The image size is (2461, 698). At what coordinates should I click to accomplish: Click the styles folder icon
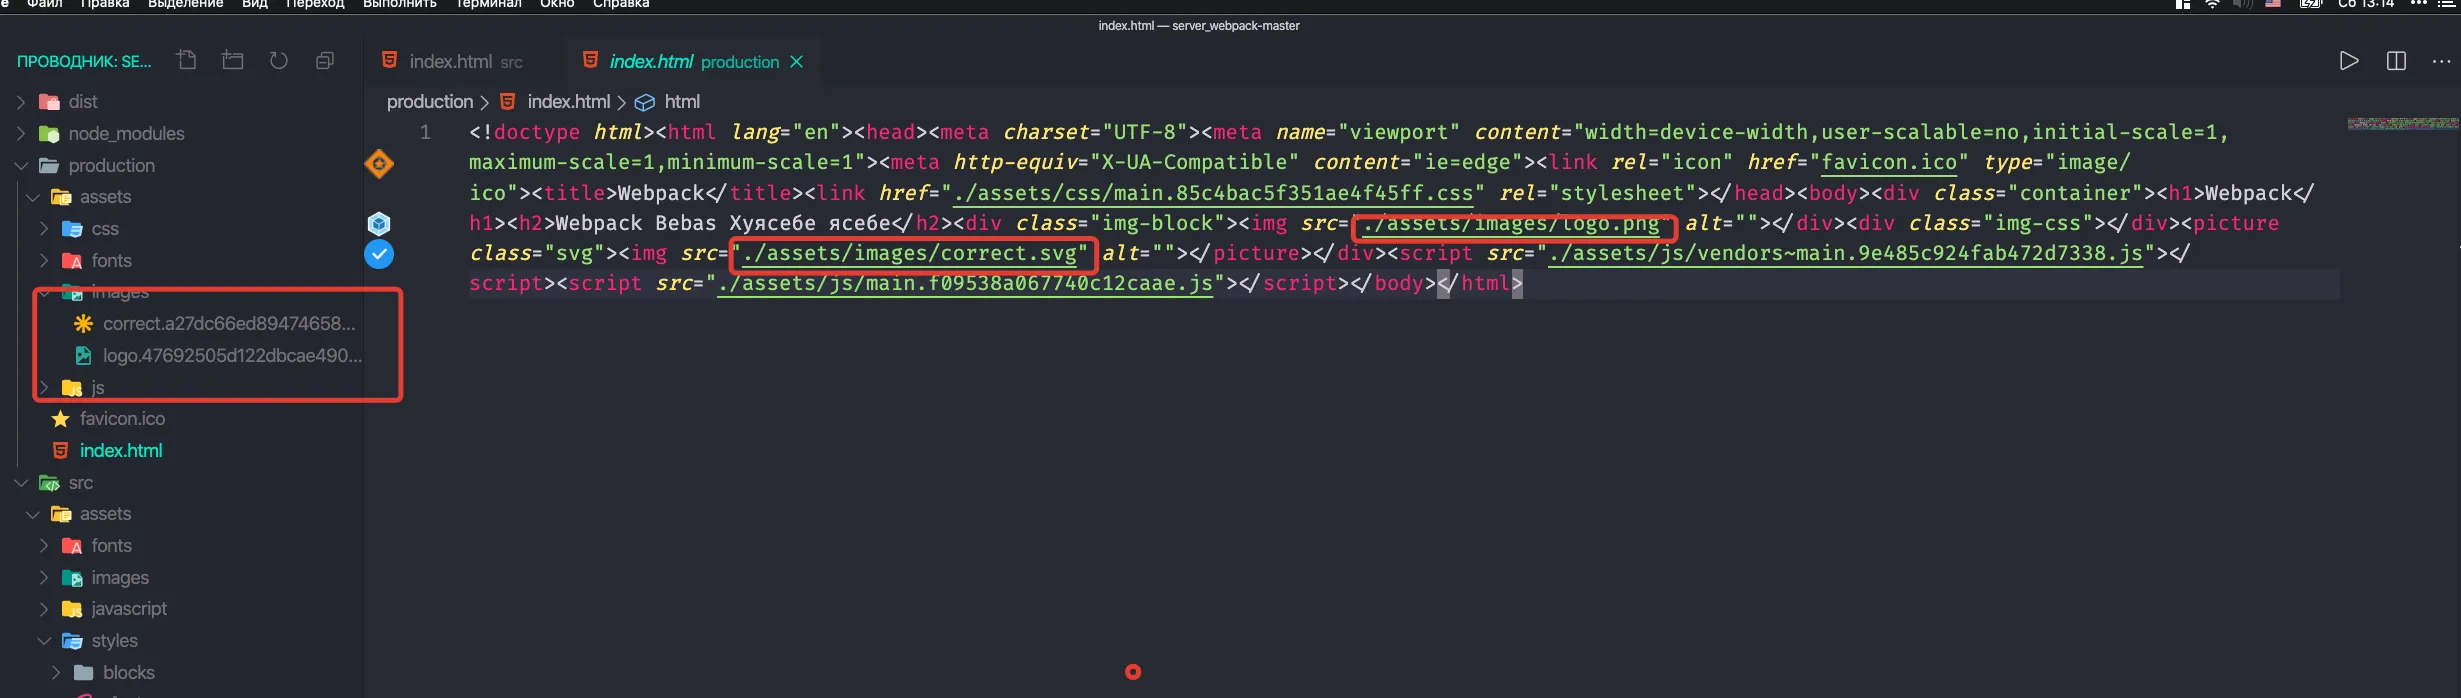click(x=72, y=641)
